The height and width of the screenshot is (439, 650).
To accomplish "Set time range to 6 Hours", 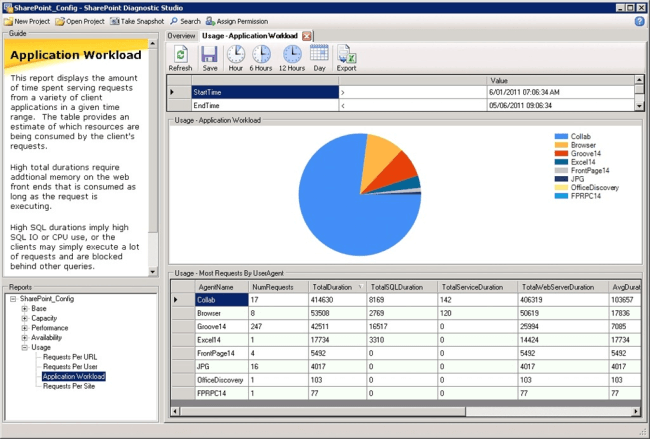I will 261,58.
